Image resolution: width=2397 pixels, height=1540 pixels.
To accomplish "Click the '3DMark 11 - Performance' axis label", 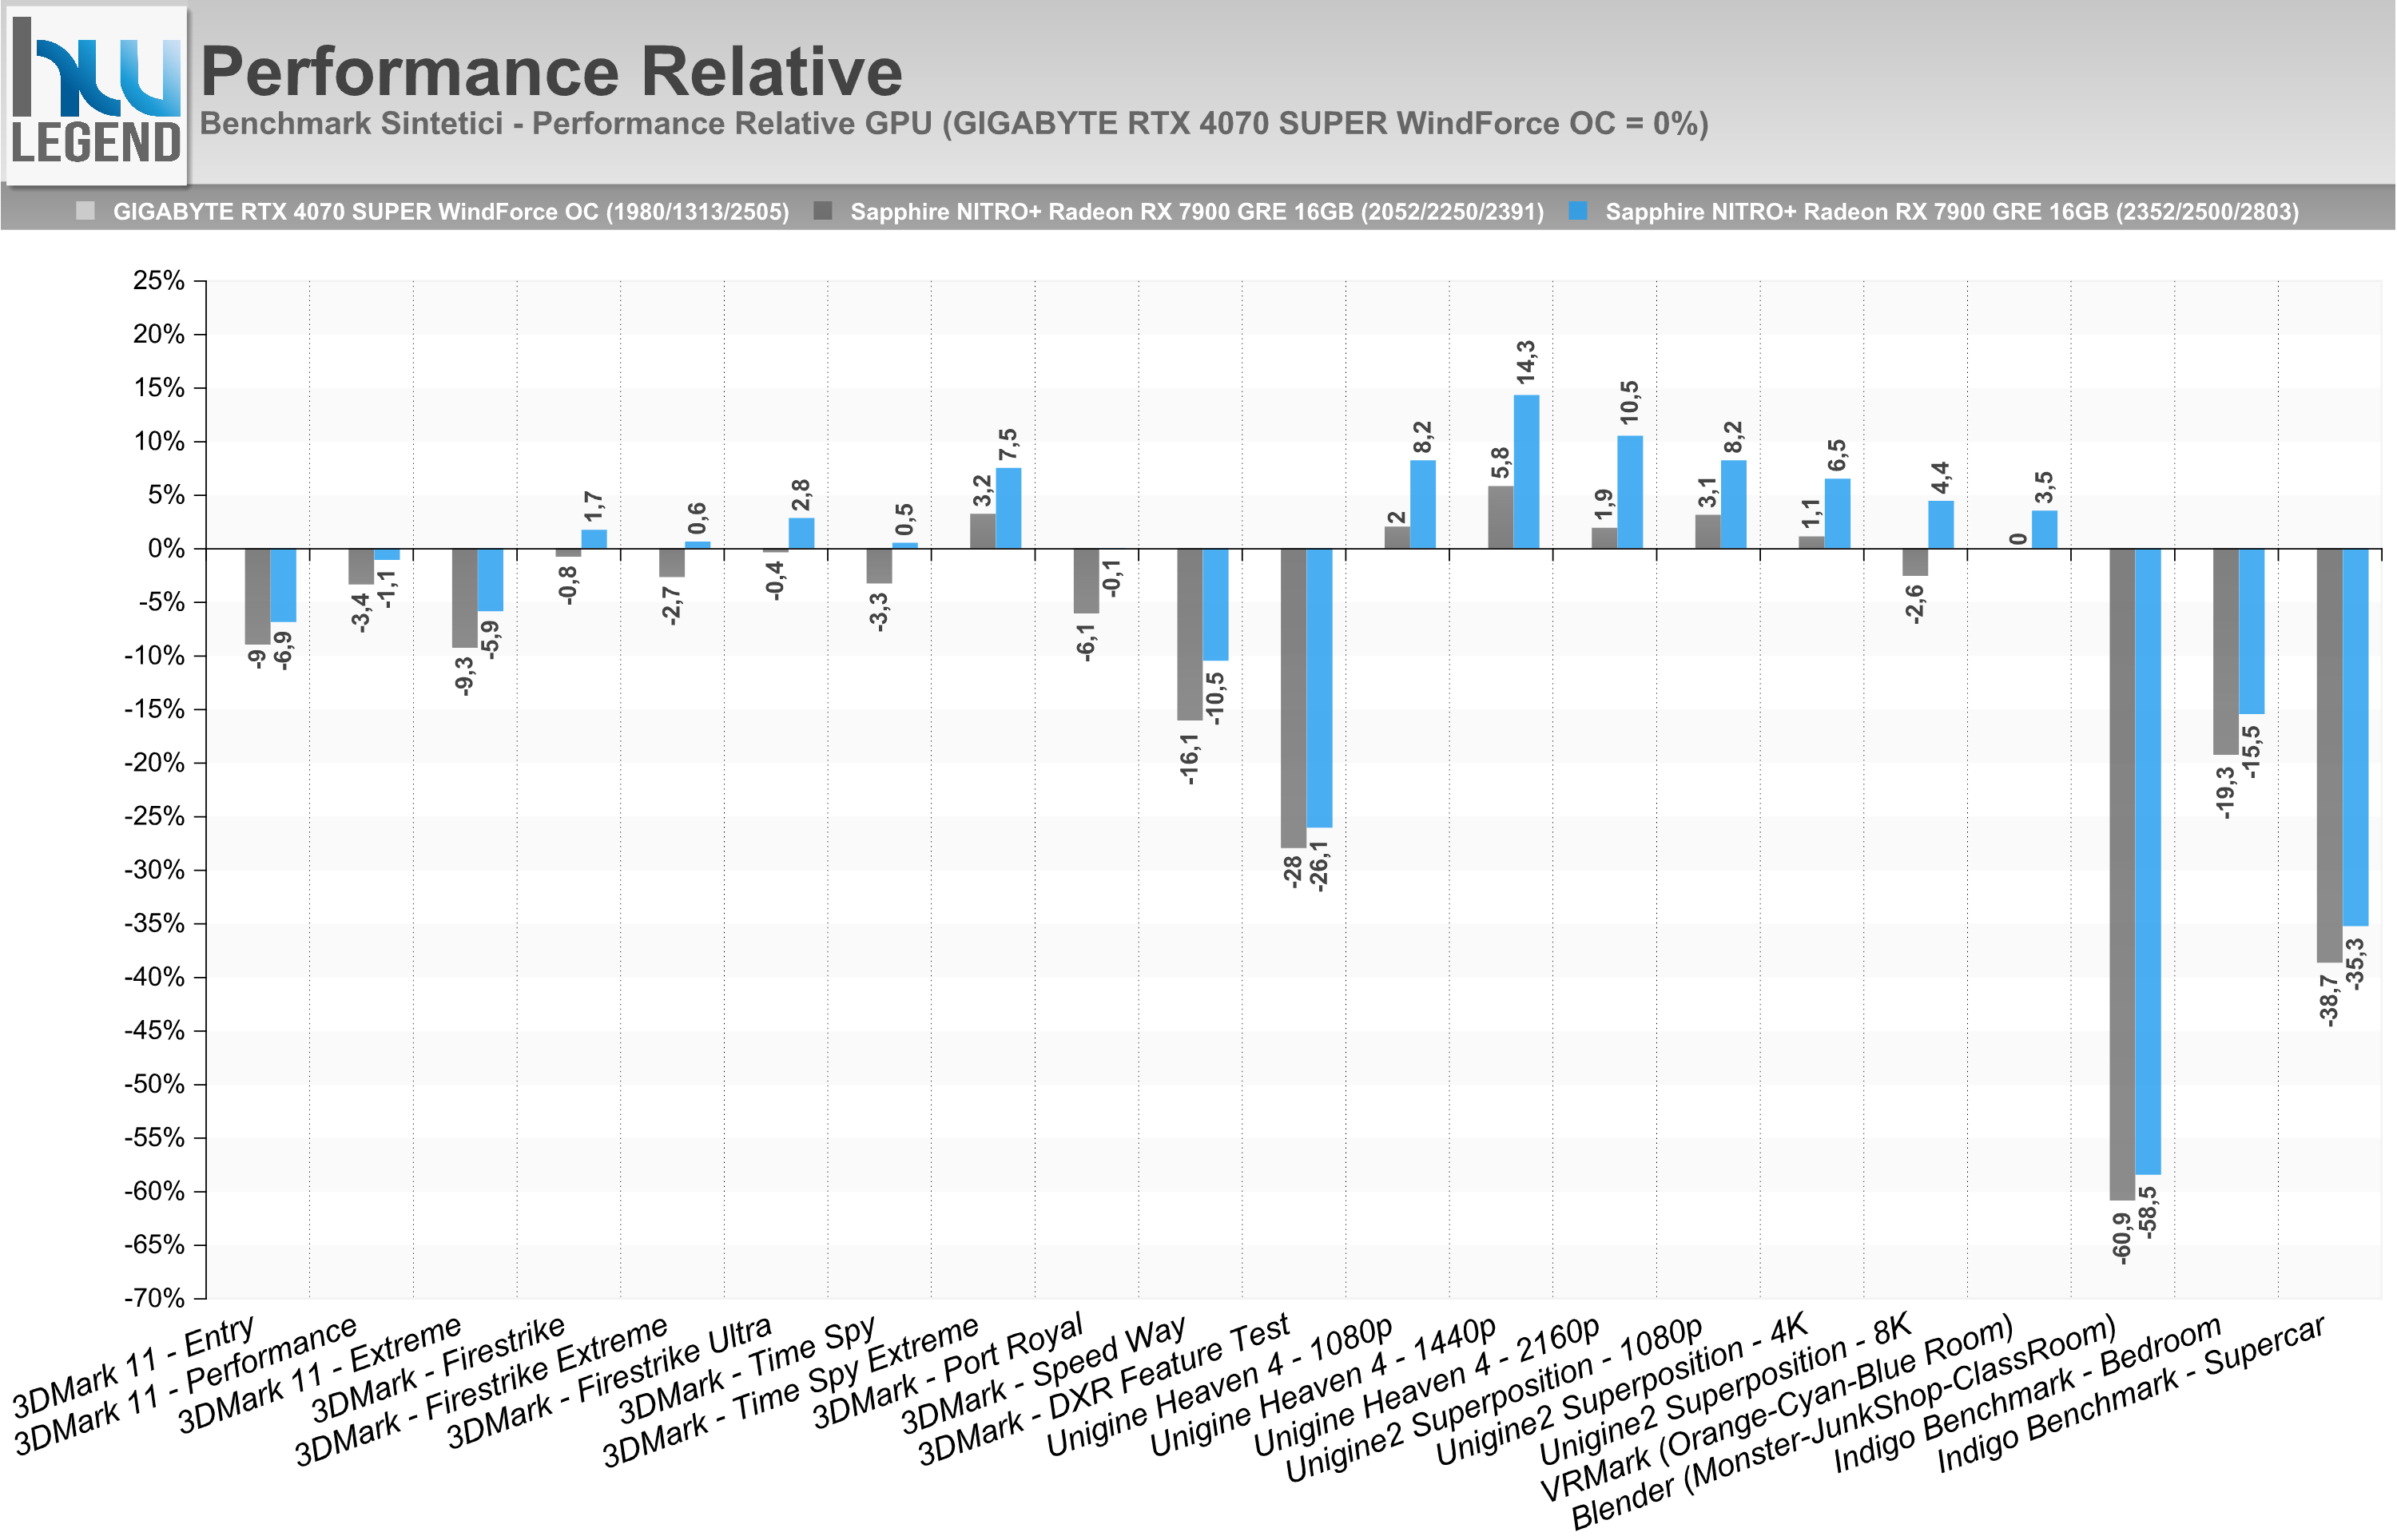I will pos(187,1385).
